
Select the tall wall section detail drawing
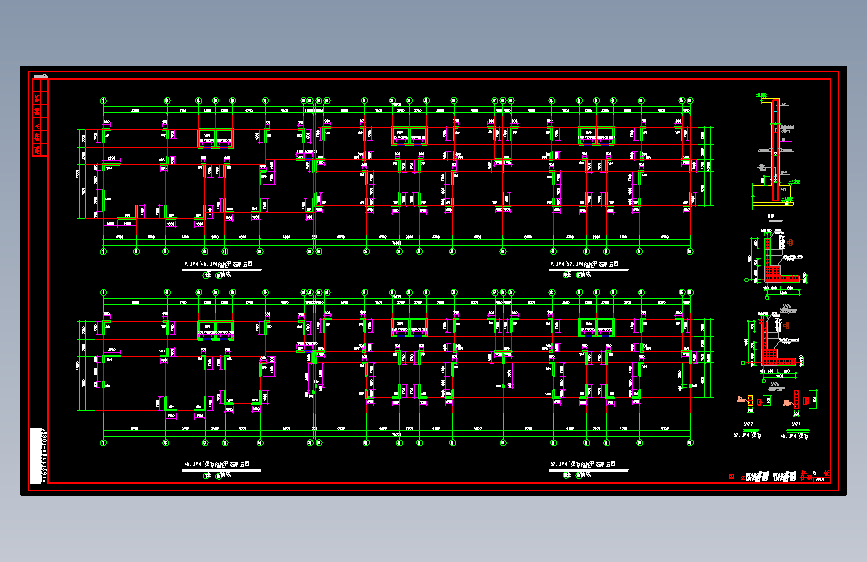click(x=775, y=151)
